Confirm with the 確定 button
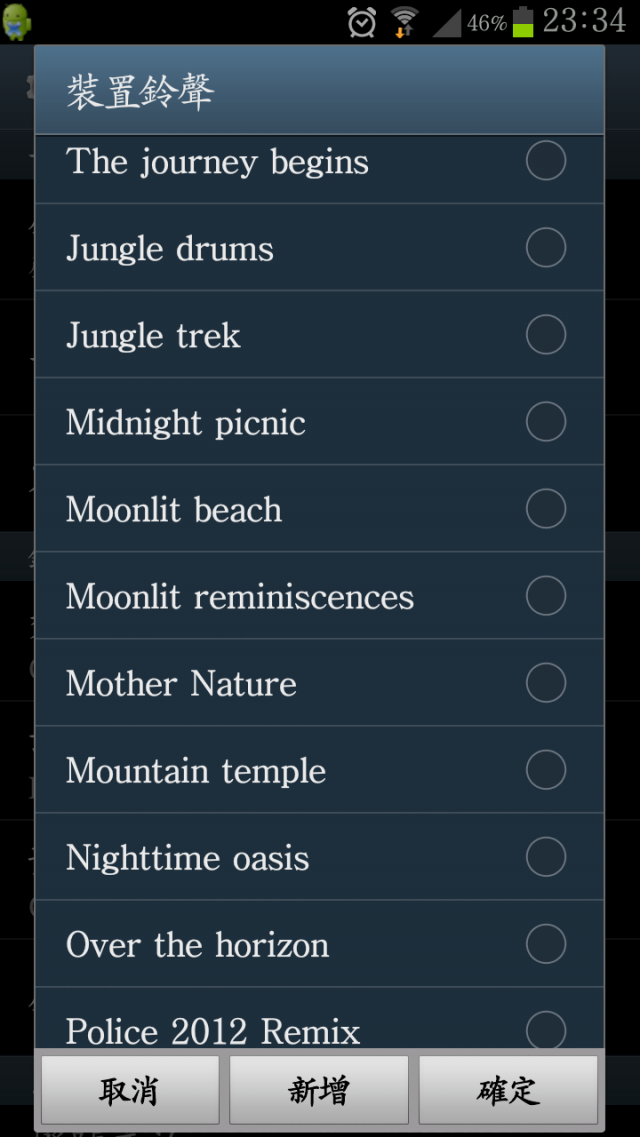The height and width of the screenshot is (1138, 640). pos(509,1090)
